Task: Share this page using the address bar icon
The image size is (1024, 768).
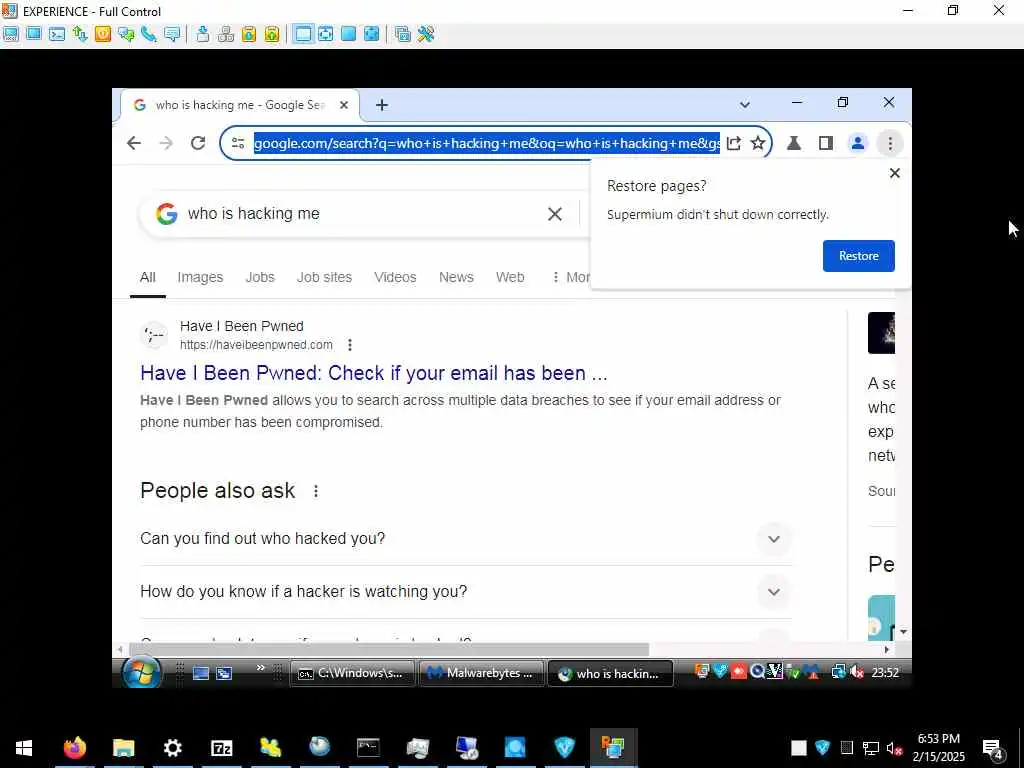Action: tap(733, 143)
